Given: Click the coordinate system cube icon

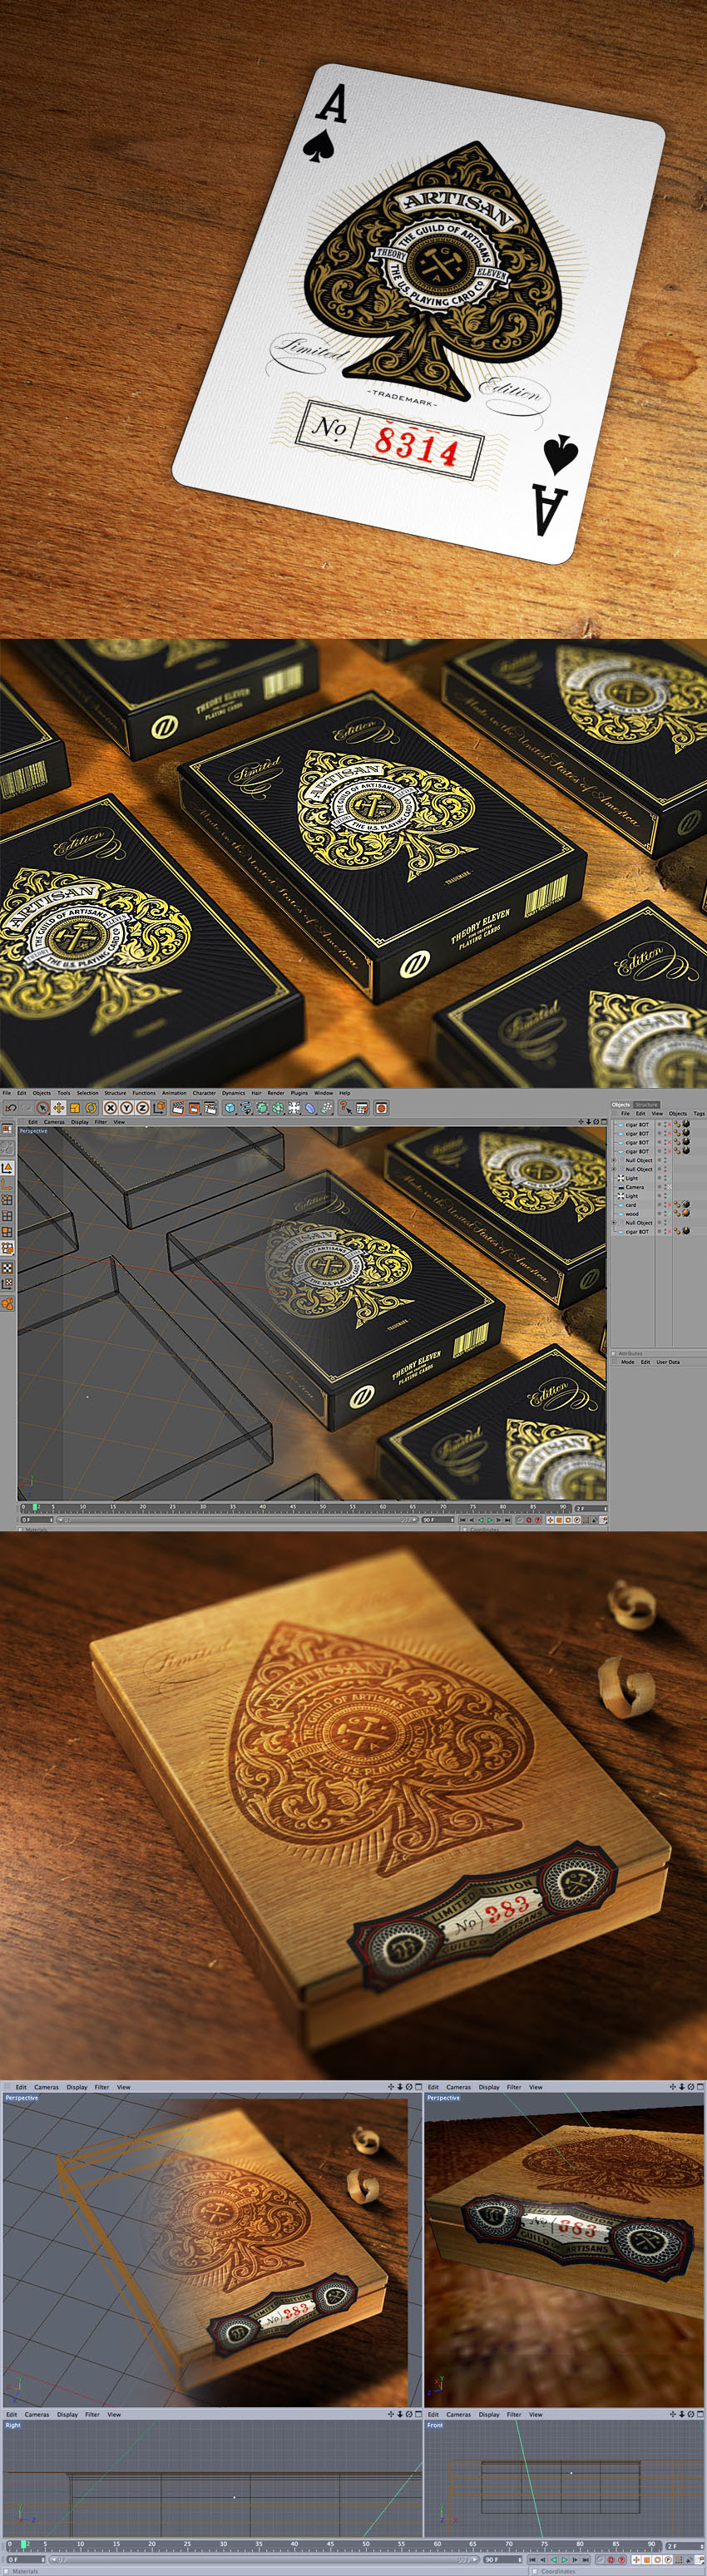Looking at the screenshot, I should point(160,1108).
